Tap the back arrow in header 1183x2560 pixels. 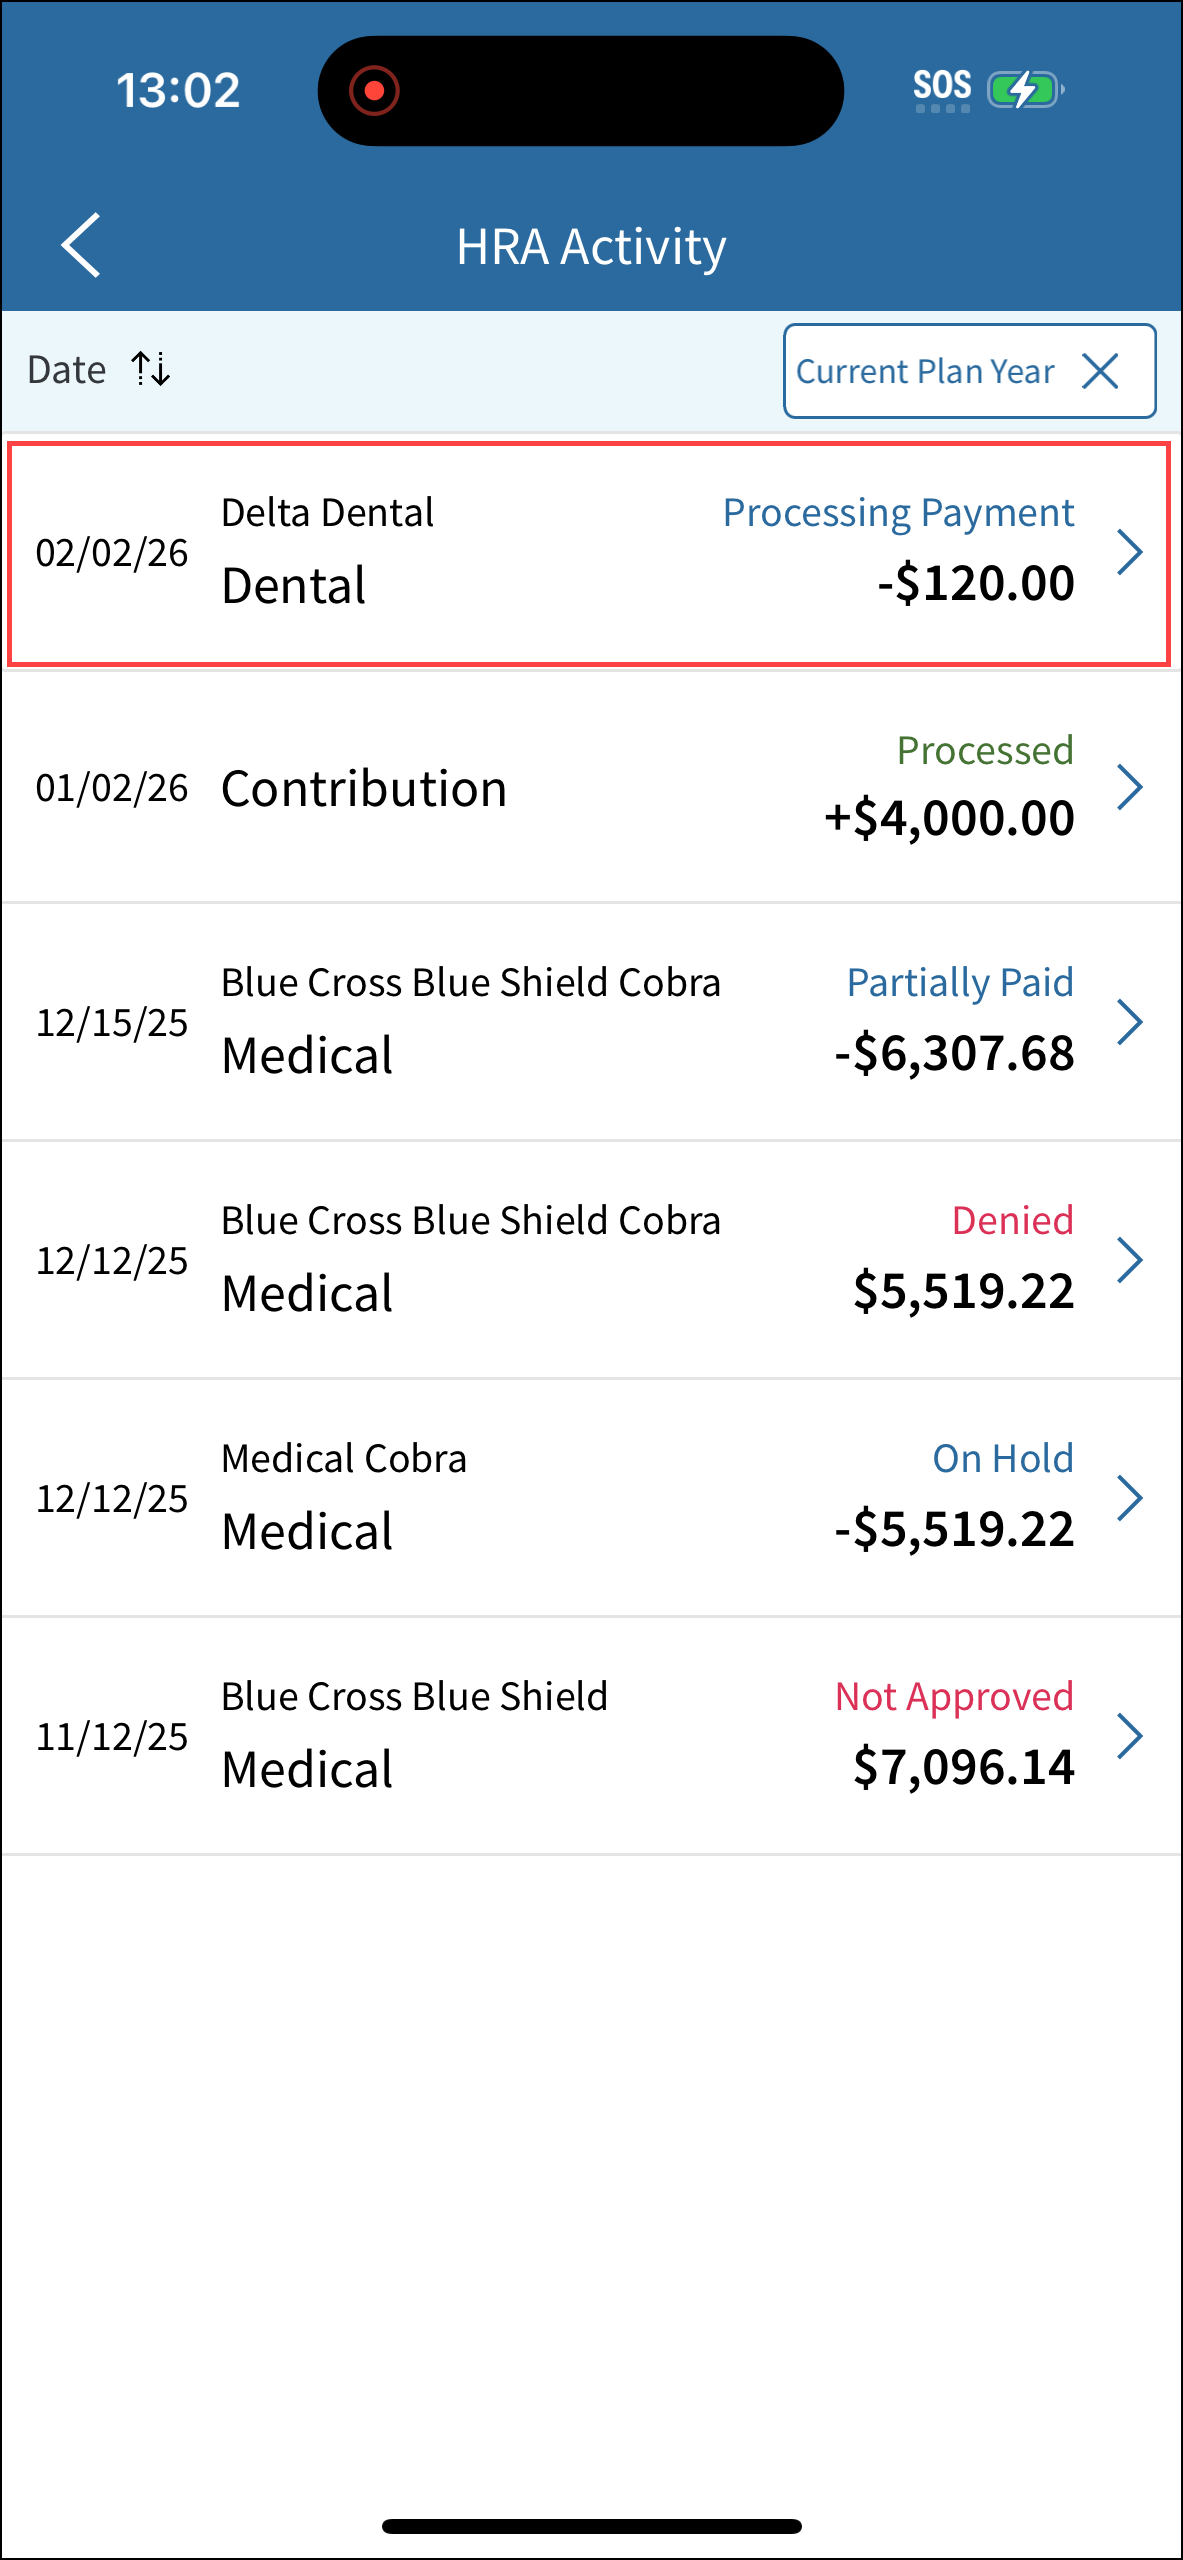pyautogui.click(x=82, y=245)
